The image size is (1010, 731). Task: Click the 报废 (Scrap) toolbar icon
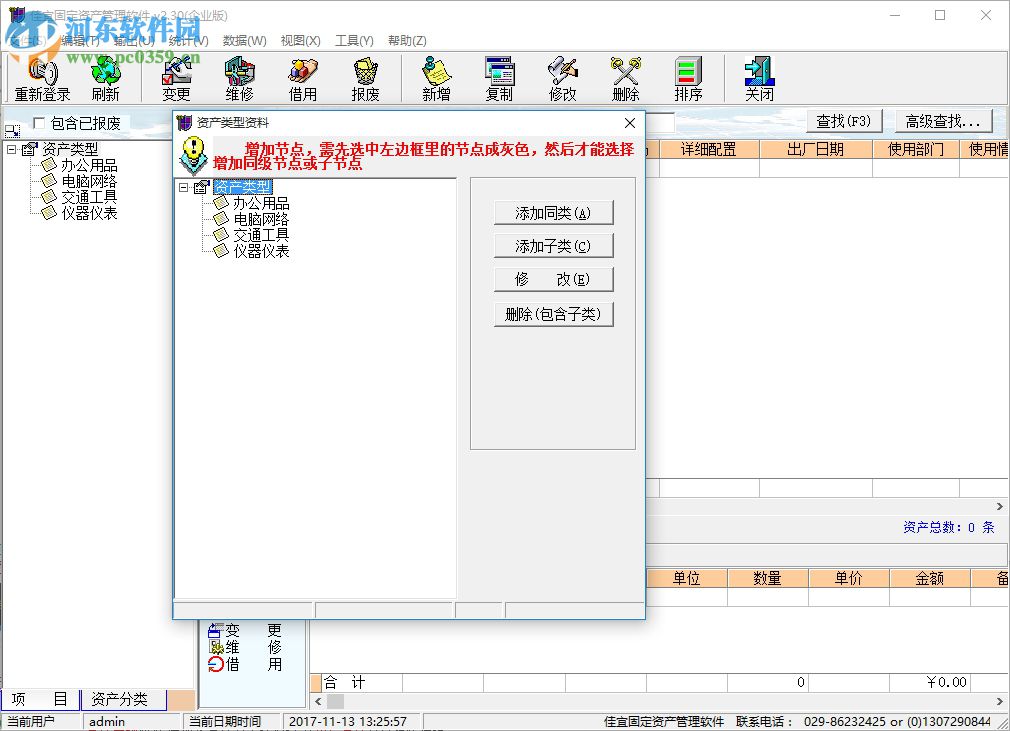pyautogui.click(x=364, y=78)
